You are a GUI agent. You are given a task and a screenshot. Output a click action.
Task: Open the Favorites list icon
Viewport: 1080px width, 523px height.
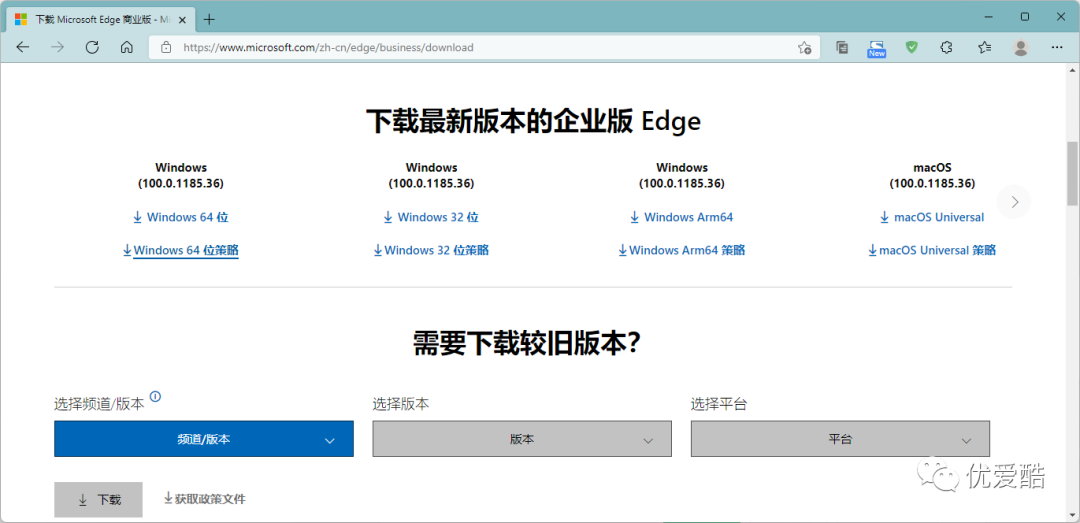(x=984, y=48)
